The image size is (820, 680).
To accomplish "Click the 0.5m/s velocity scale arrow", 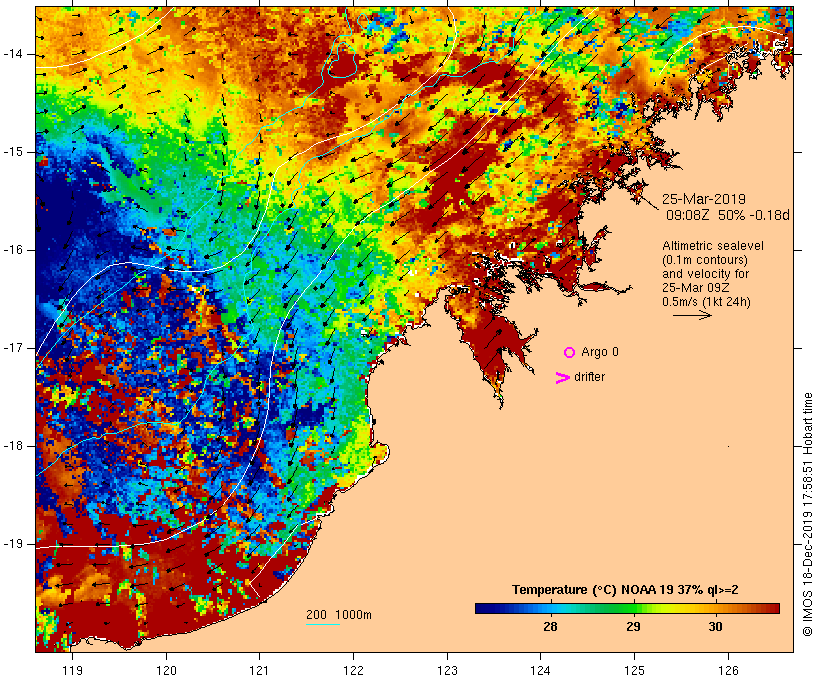I will (692, 315).
